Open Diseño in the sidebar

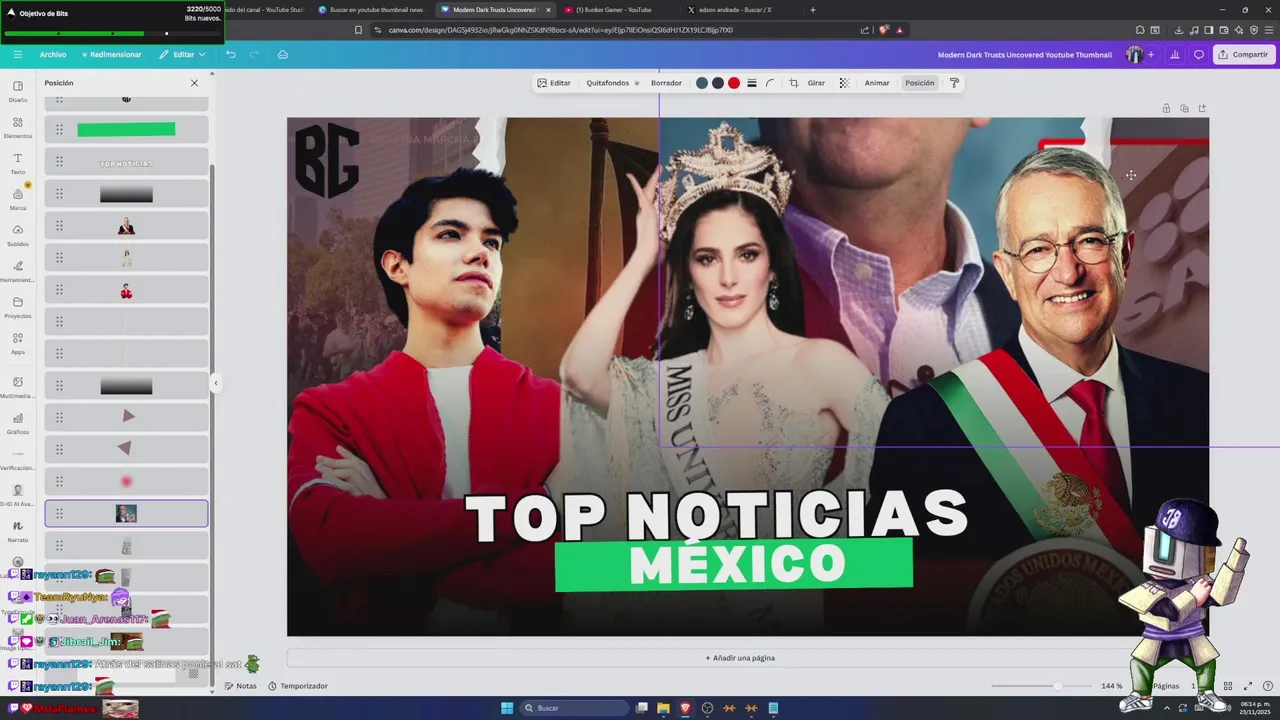(18, 91)
